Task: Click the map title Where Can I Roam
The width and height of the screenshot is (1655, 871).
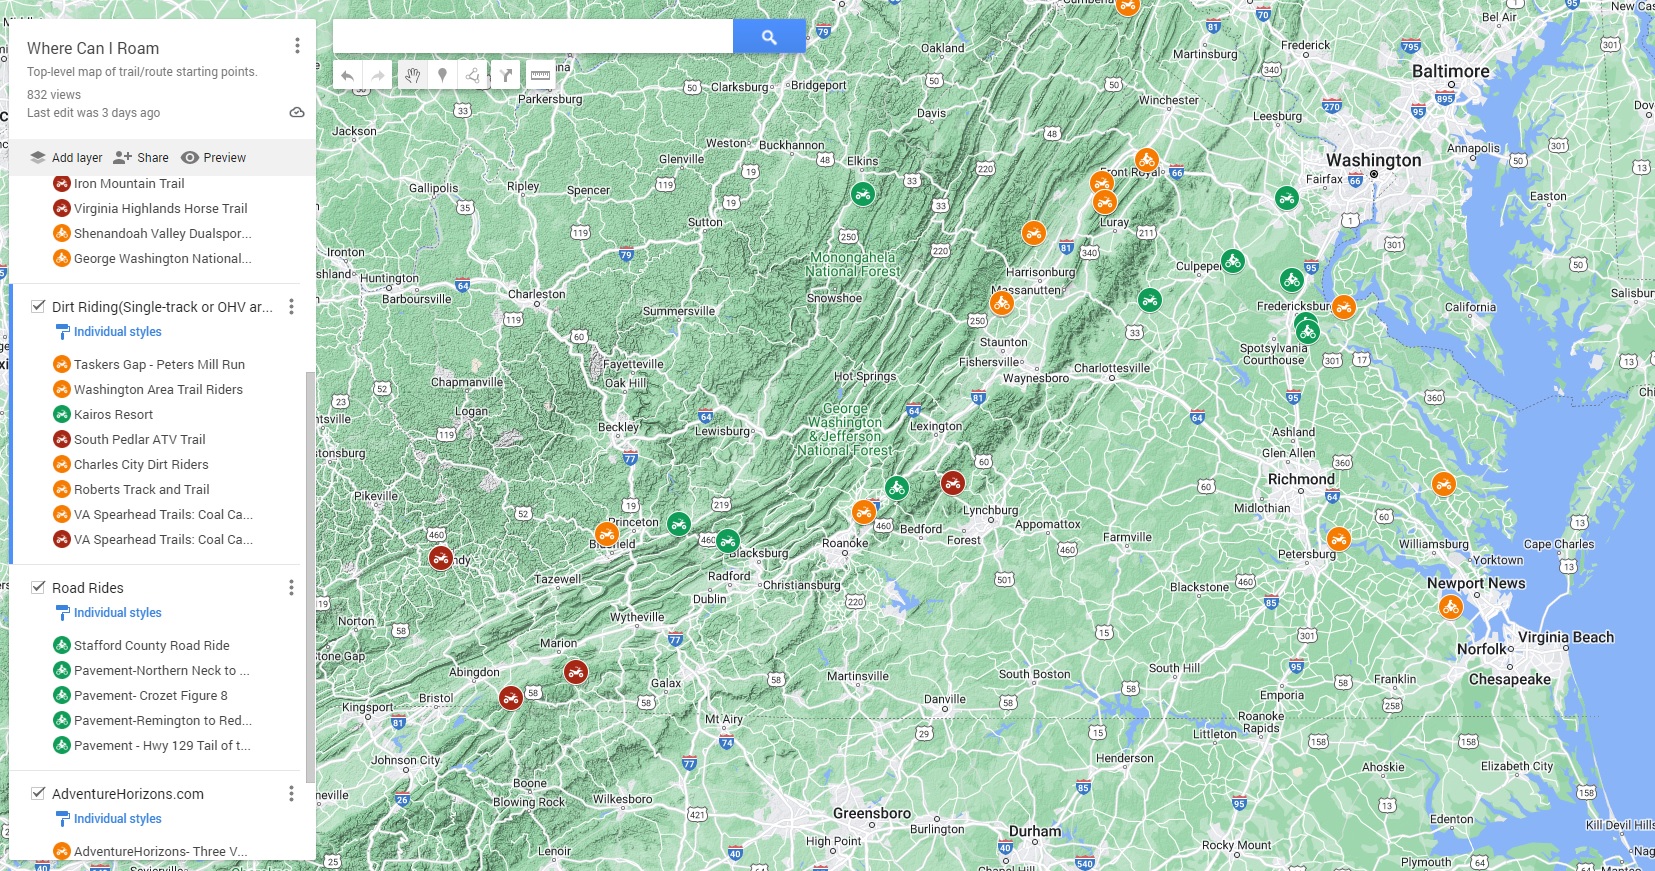Action: point(93,48)
